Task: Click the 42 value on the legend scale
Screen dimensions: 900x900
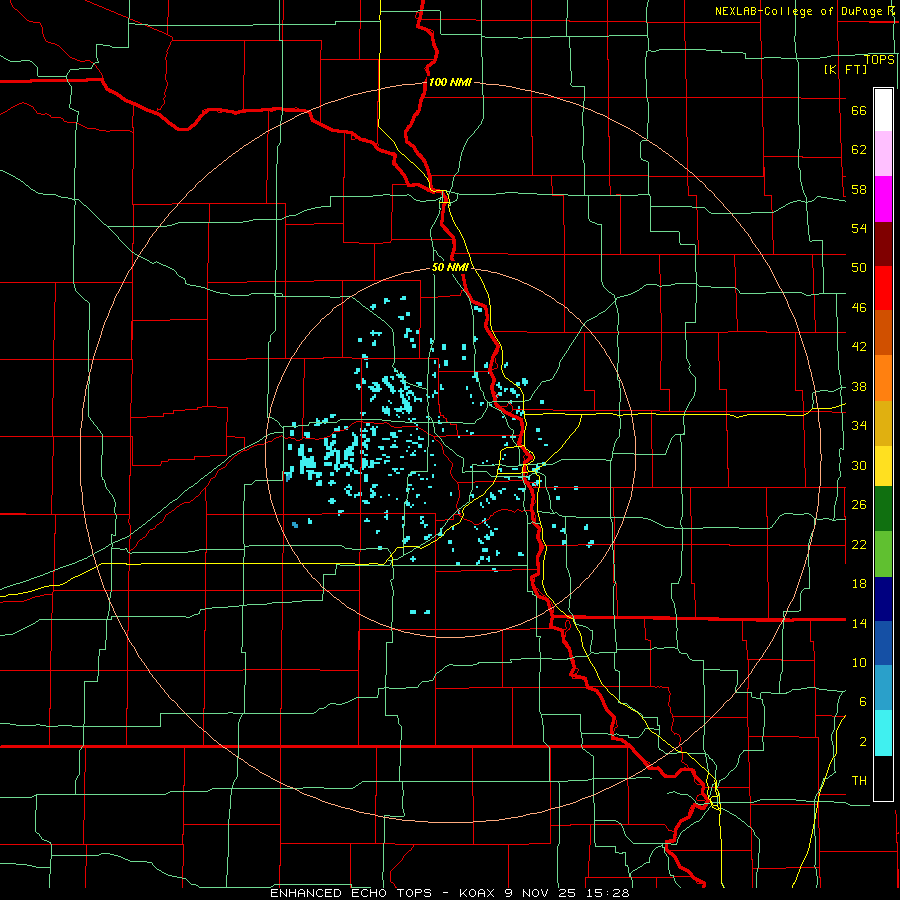Action: point(859,347)
